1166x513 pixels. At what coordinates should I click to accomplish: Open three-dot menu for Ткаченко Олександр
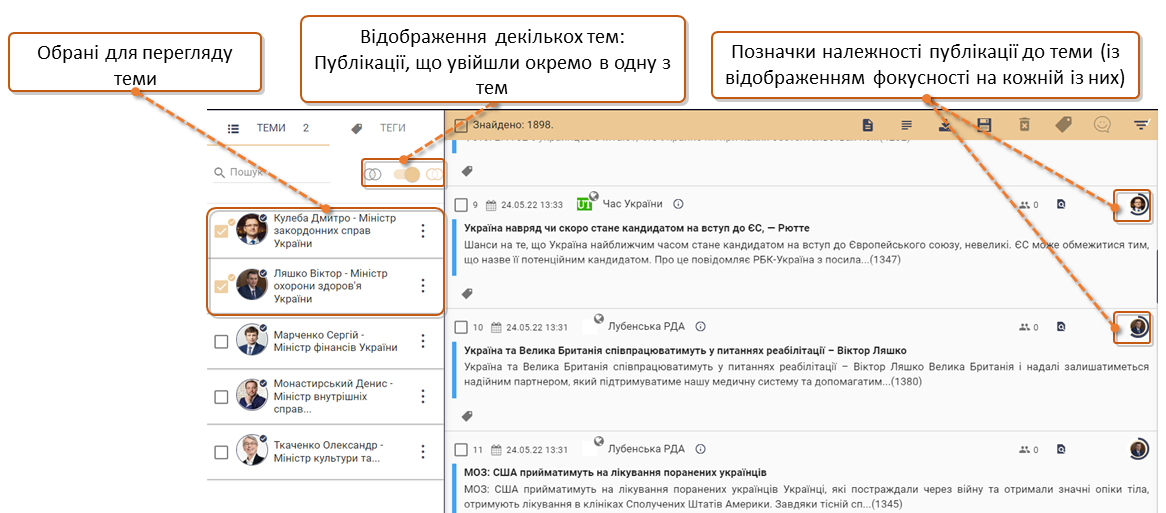point(423,452)
